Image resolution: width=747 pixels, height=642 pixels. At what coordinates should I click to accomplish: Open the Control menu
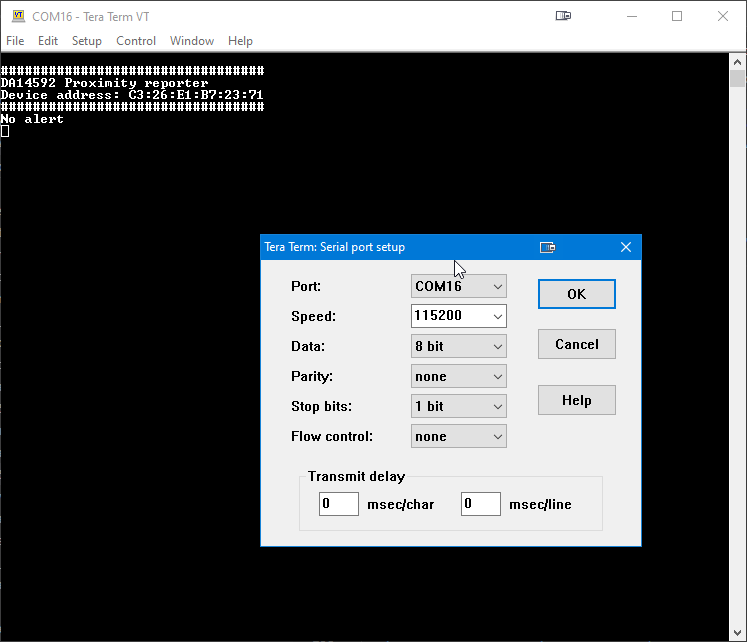click(136, 41)
